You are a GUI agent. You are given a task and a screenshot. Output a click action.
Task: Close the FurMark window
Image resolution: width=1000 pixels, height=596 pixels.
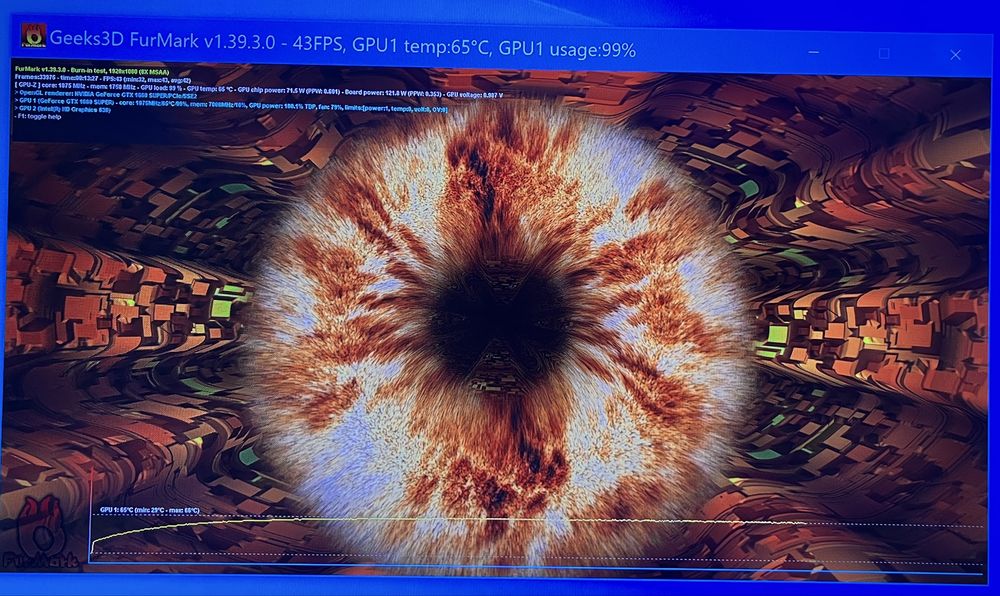coord(955,55)
